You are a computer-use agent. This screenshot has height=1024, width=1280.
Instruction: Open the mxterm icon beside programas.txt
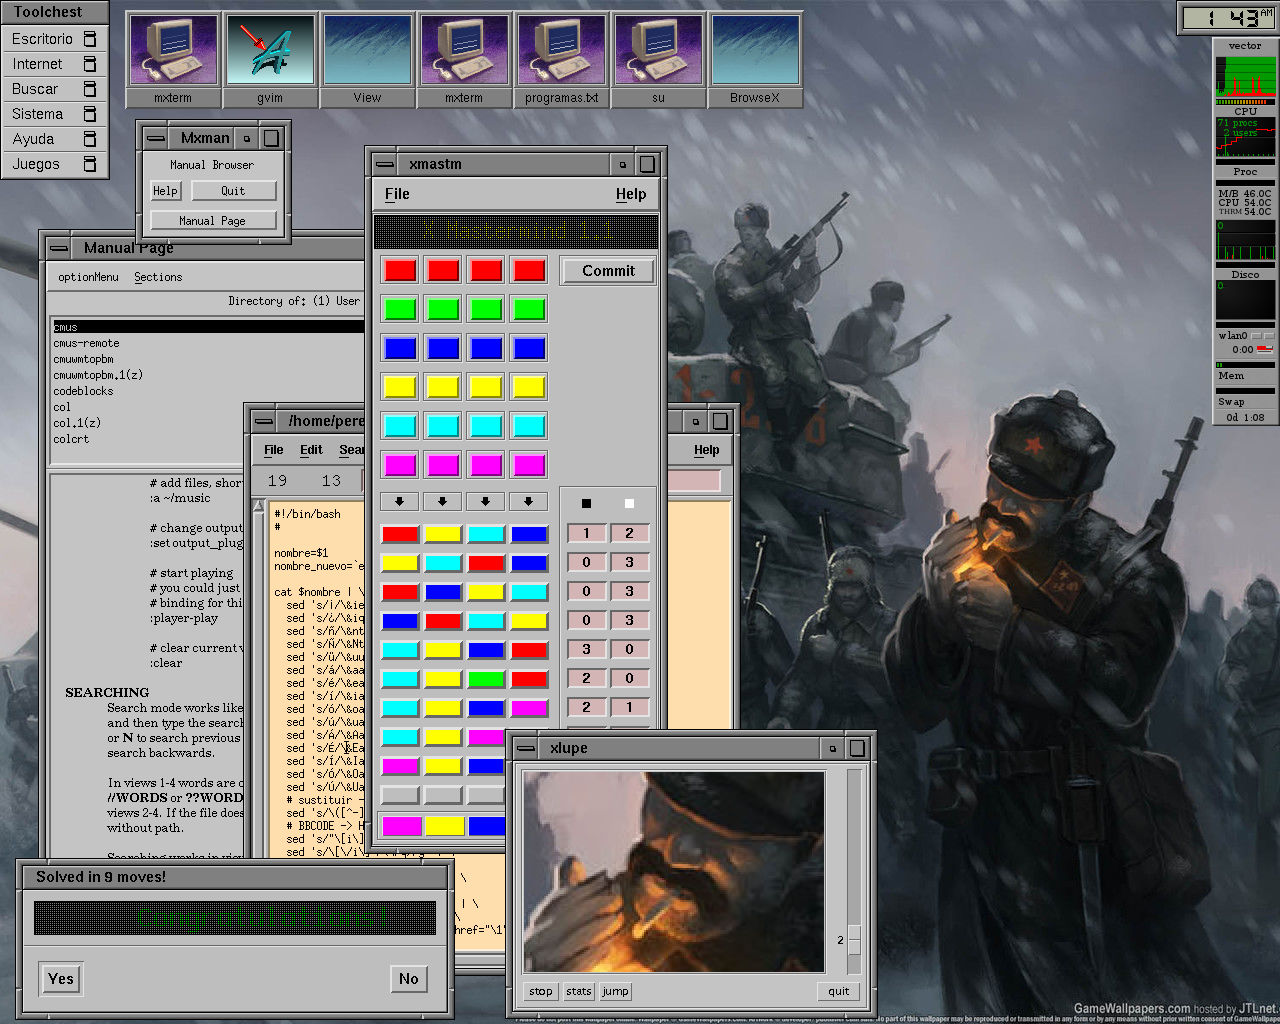pos(464,59)
